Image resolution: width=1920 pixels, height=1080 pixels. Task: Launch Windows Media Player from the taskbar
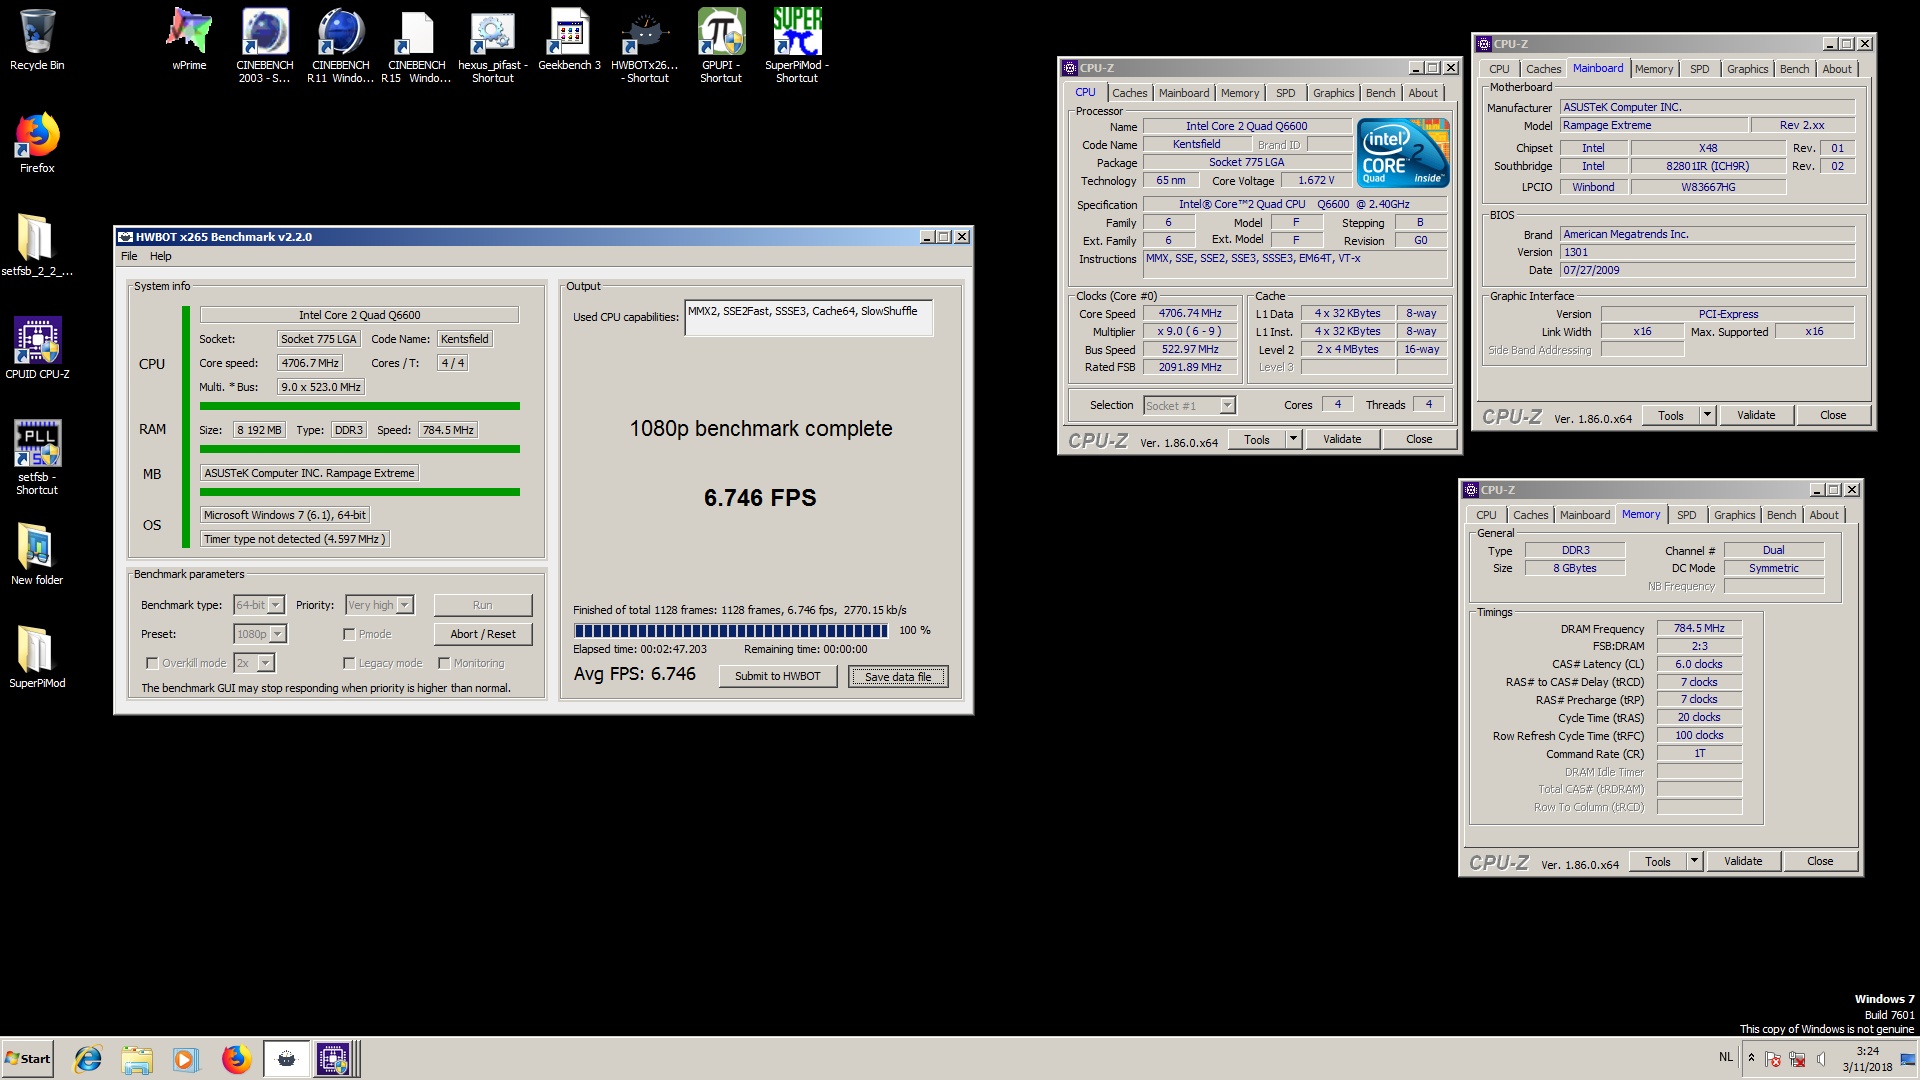(x=185, y=1059)
